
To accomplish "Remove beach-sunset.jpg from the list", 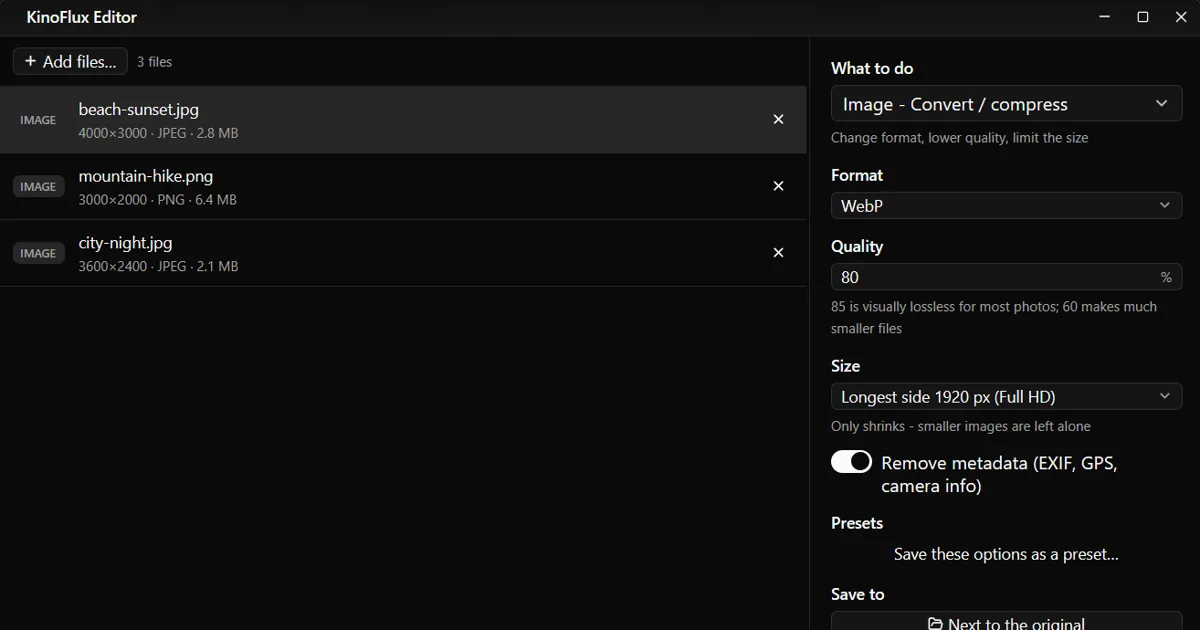I will 778,120.
